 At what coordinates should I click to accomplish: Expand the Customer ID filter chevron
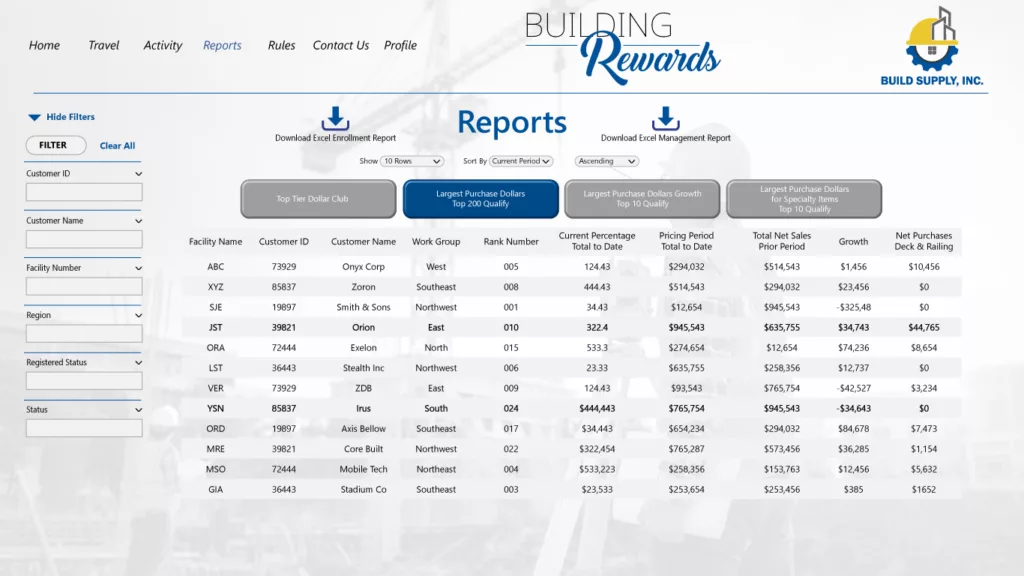[138, 174]
